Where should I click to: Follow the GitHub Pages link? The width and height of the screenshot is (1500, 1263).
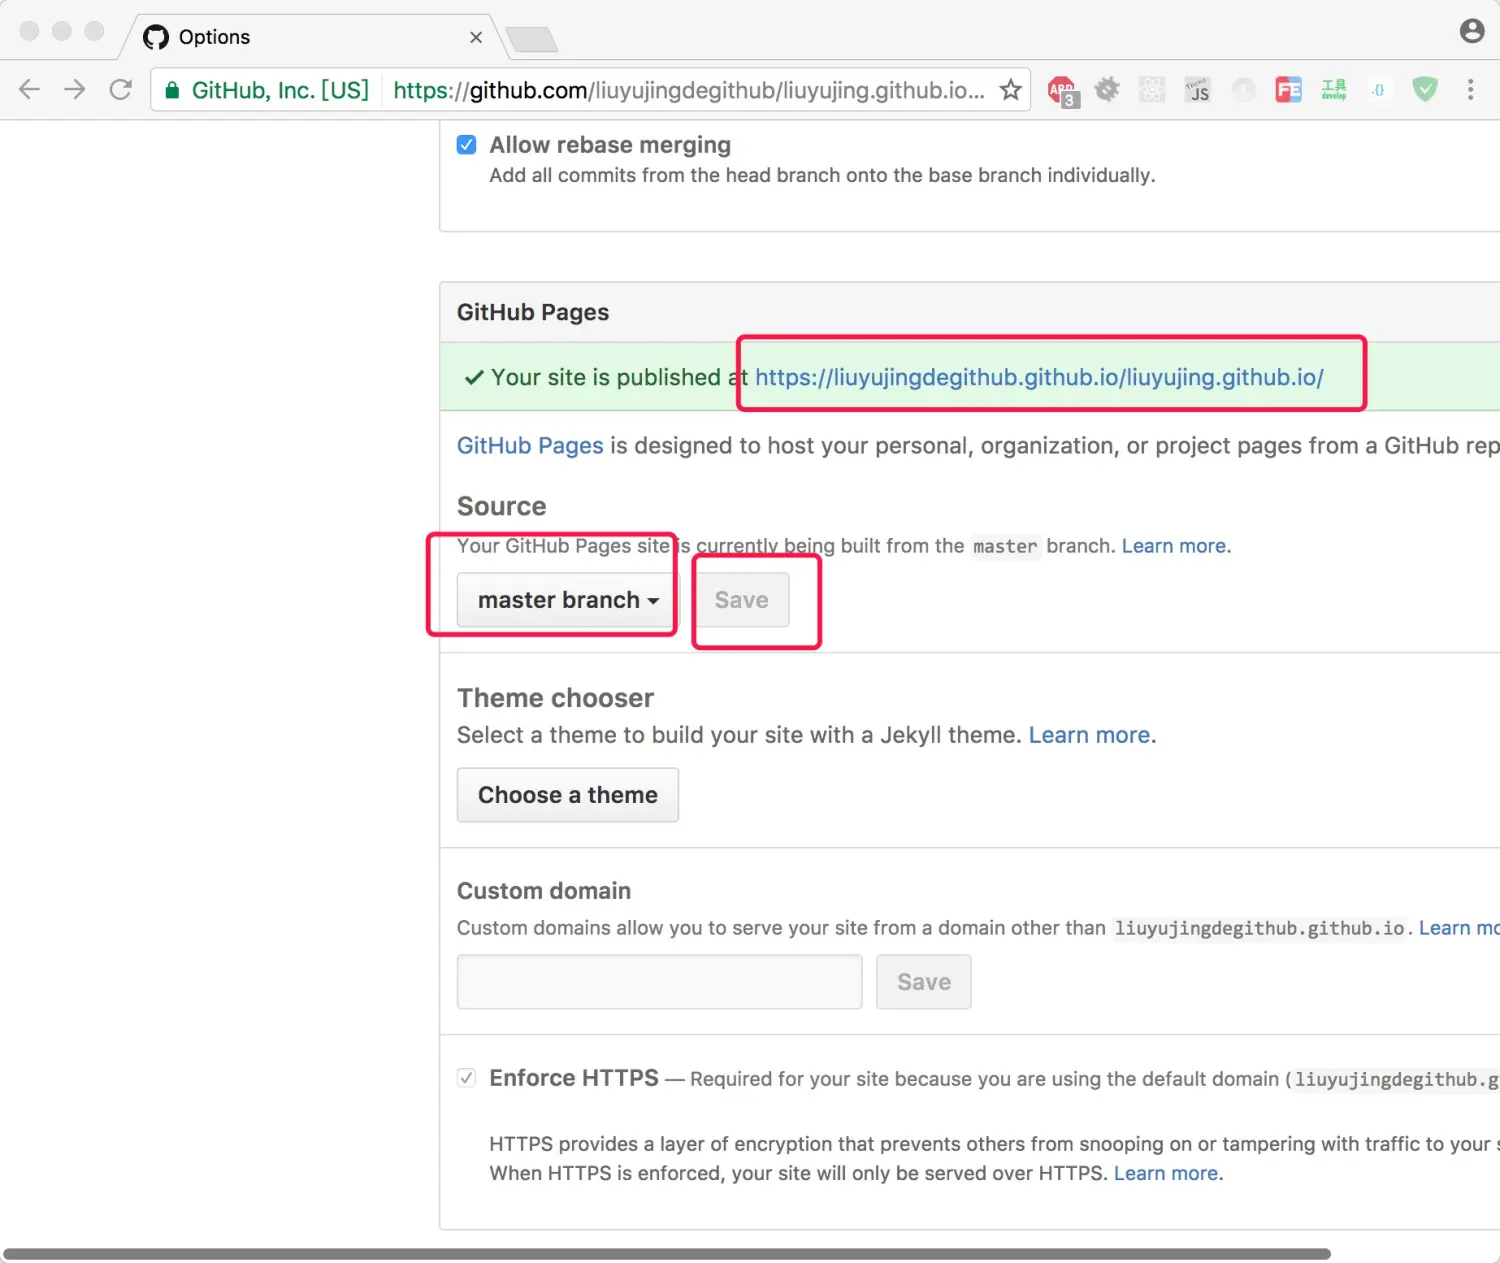530,446
